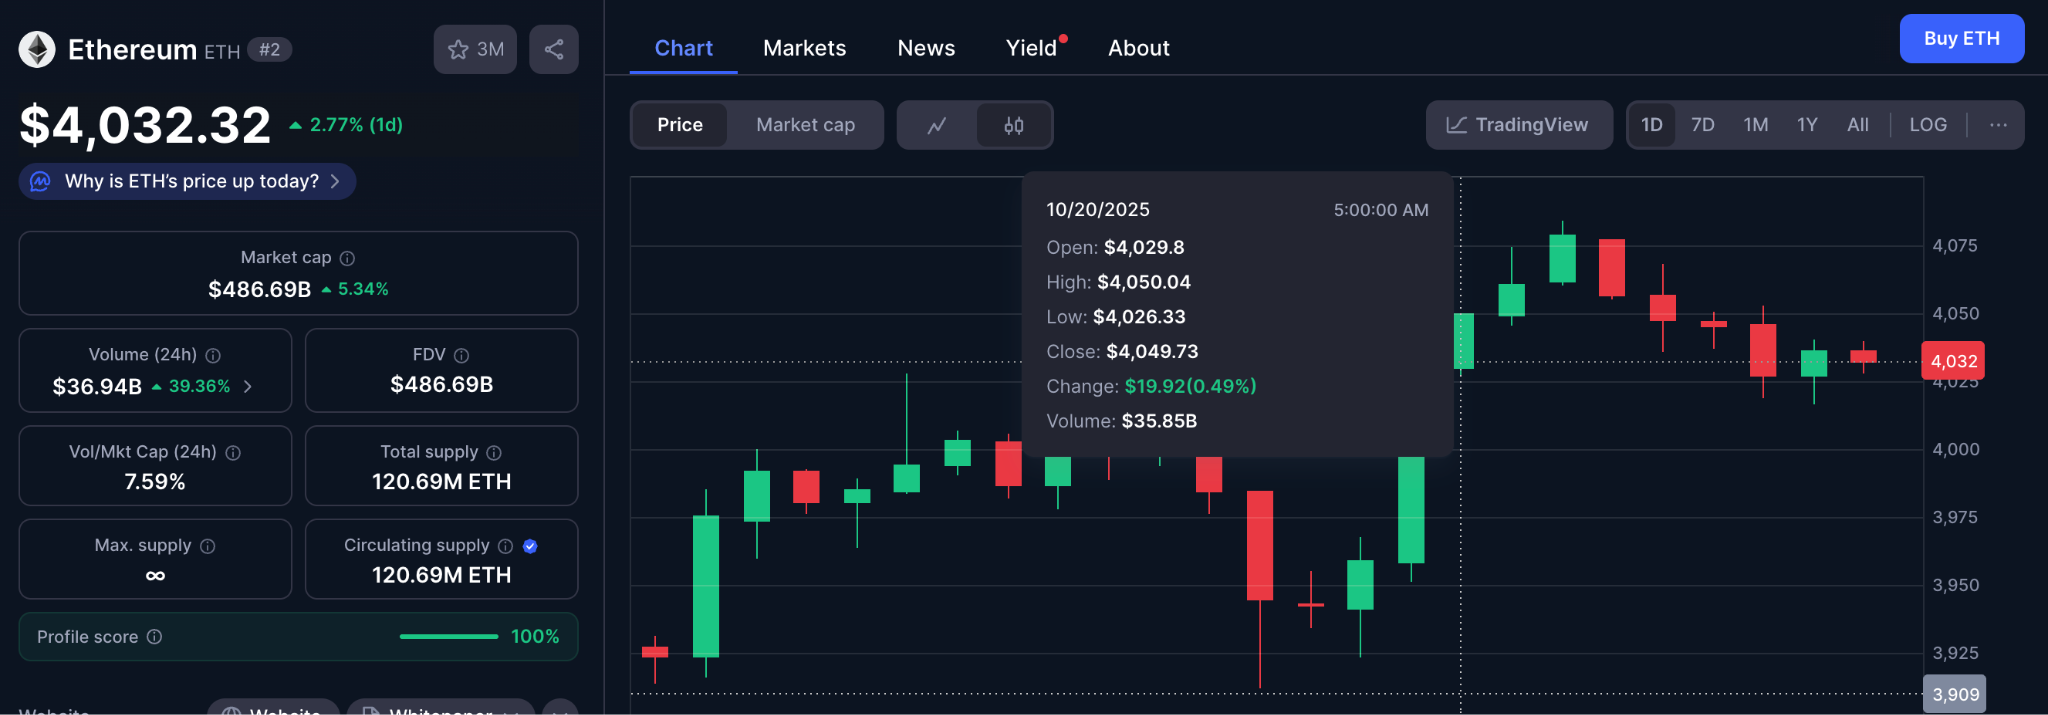Viewport: 2048px width, 715px height.
Task: Switch chart to Market cap mode
Action: [805, 125]
